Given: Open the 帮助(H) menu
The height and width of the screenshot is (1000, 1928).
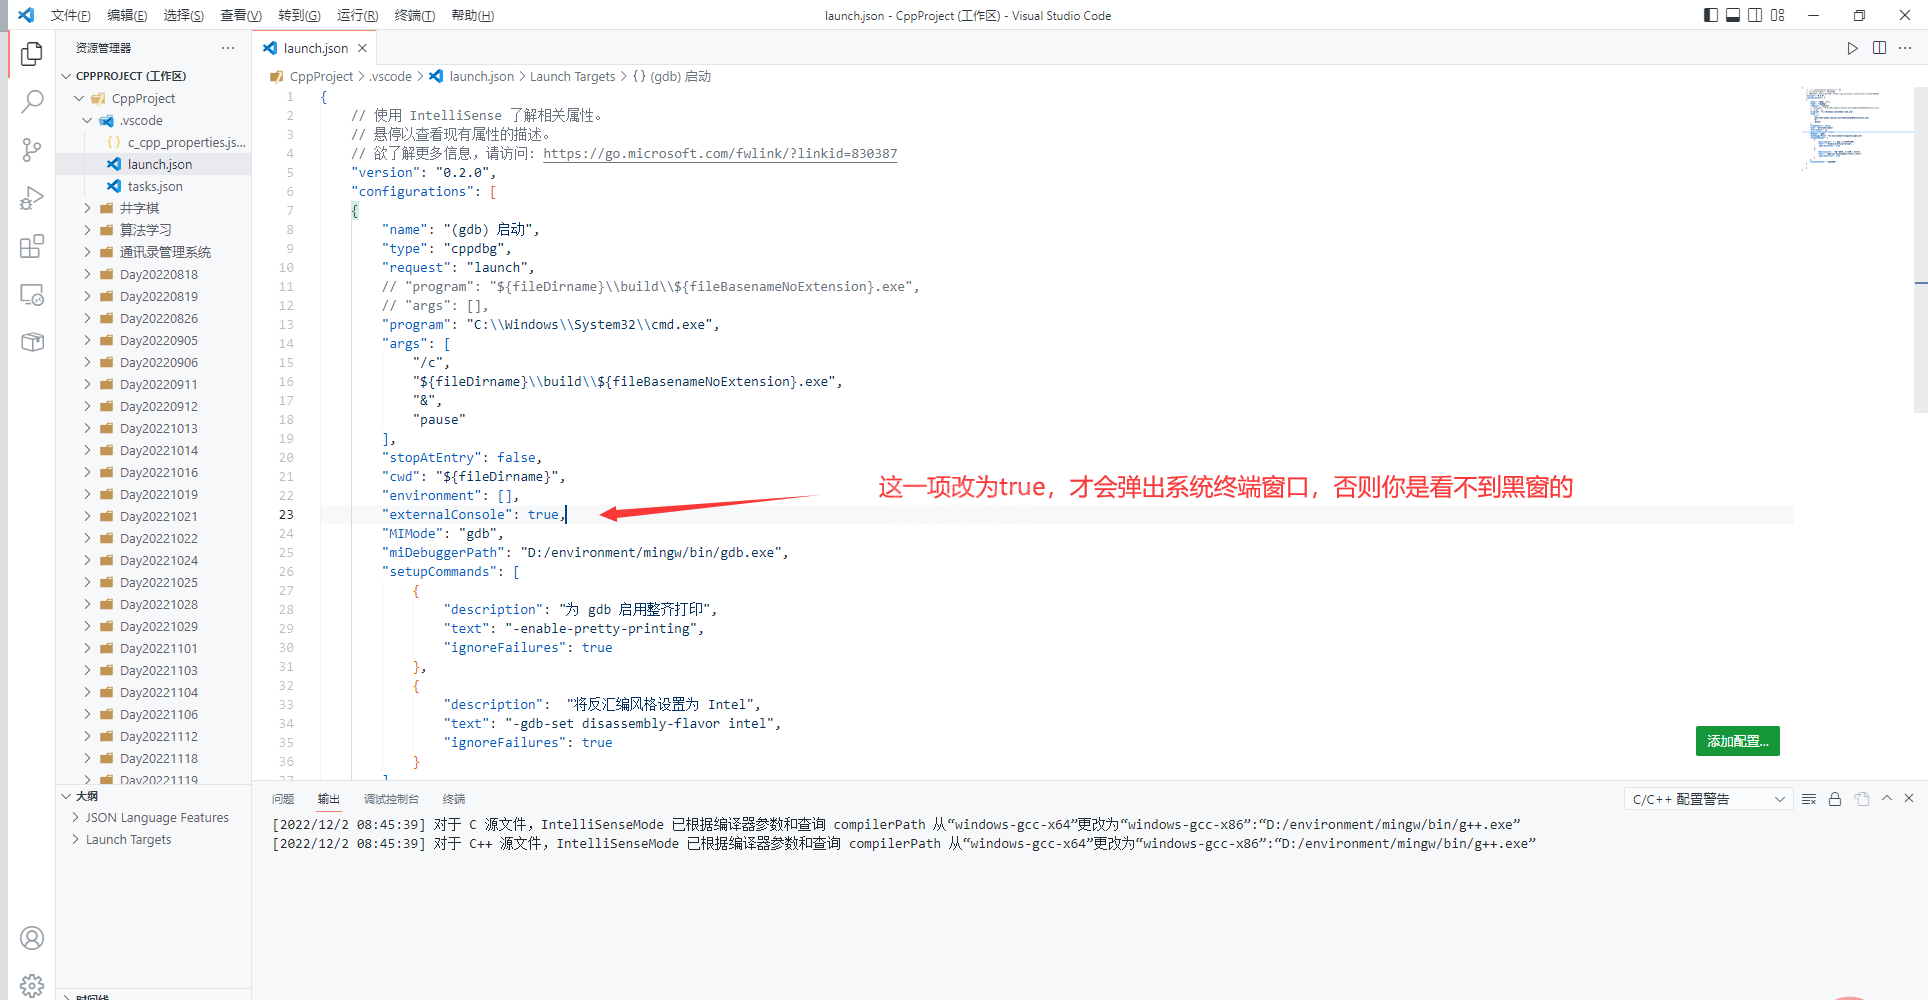Looking at the screenshot, I should click(x=473, y=15).
